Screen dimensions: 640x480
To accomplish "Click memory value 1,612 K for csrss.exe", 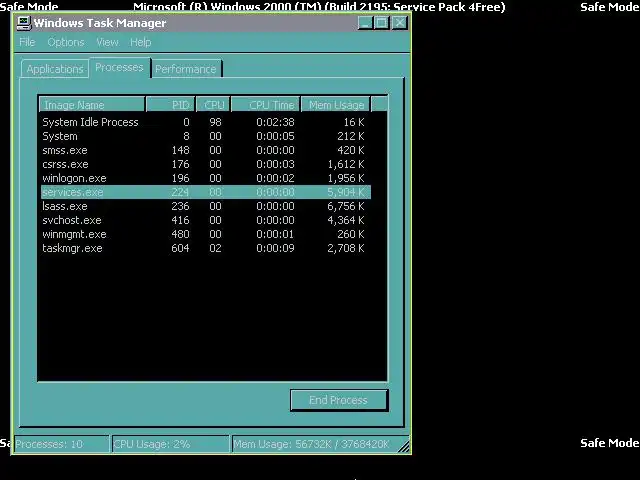I will point(346,164).
